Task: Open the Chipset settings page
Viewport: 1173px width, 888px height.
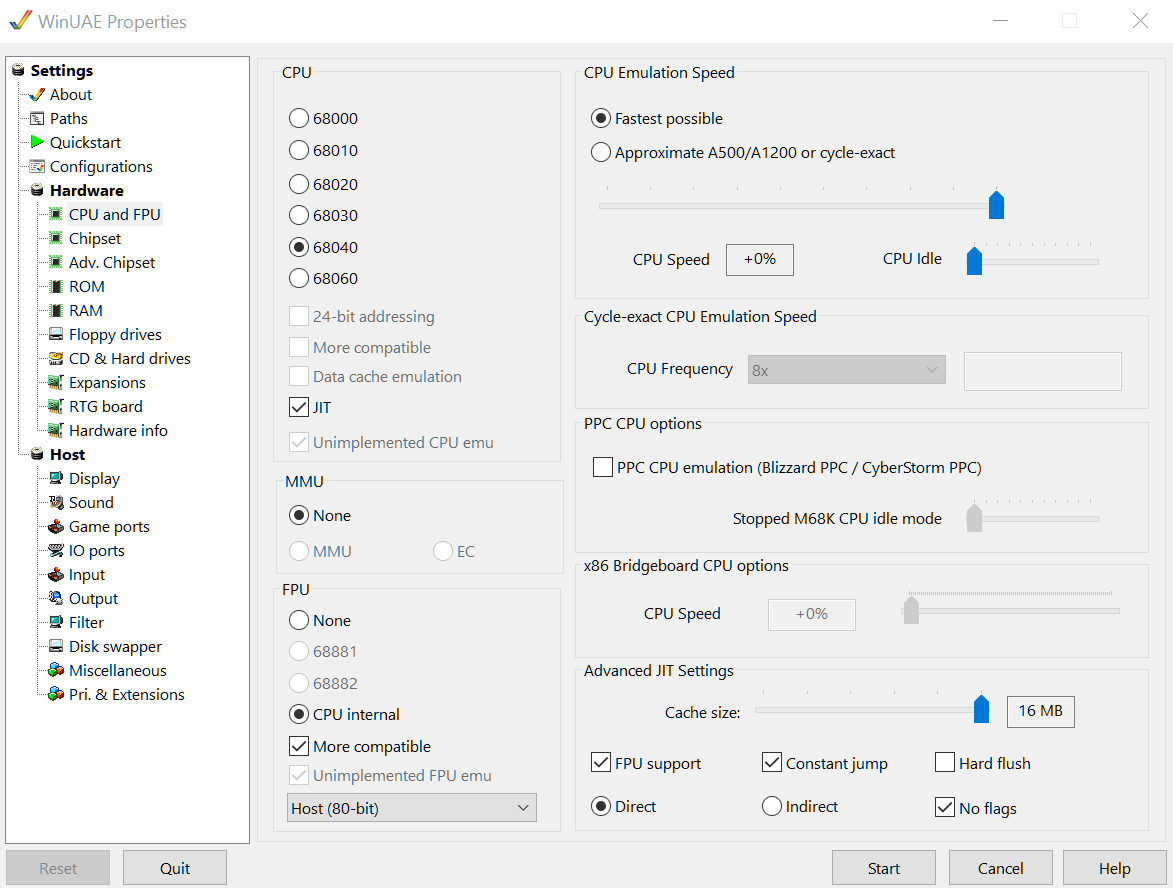Action: (94, 239)
